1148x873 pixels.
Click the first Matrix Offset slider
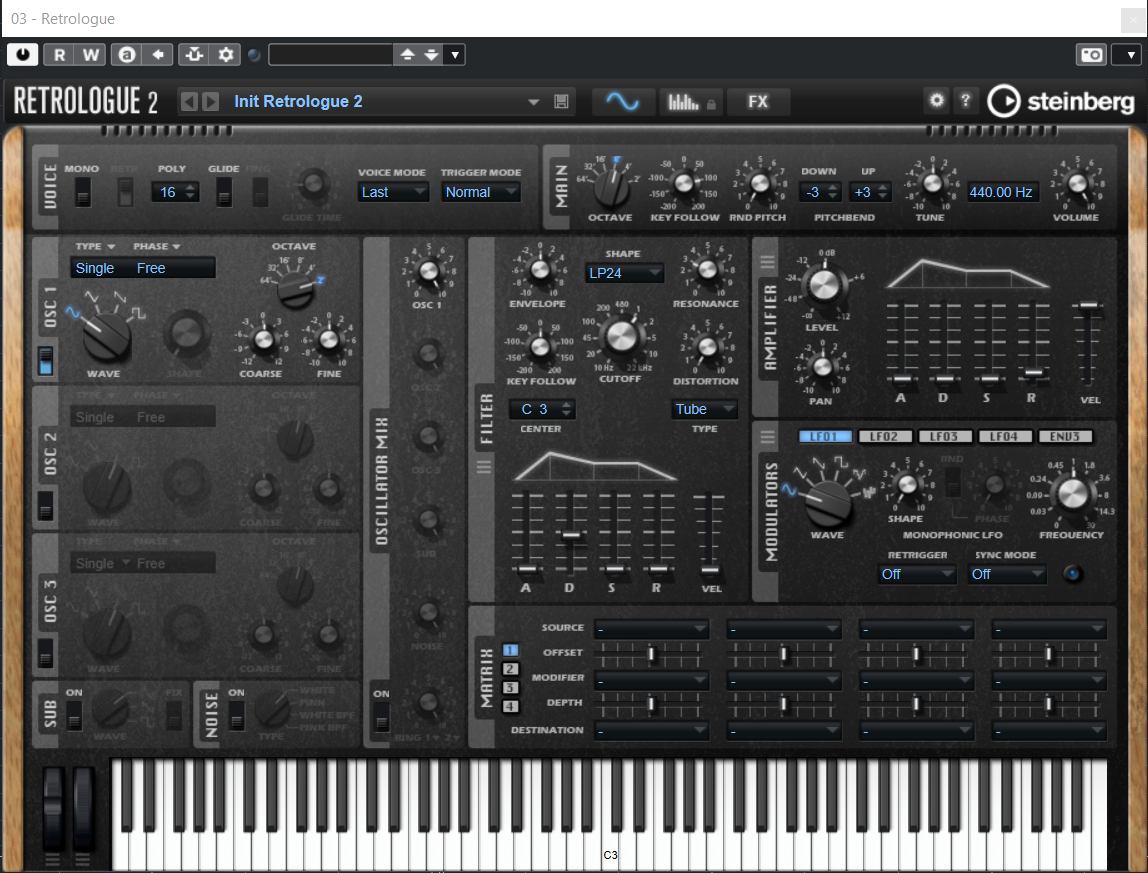click(651, 653)
